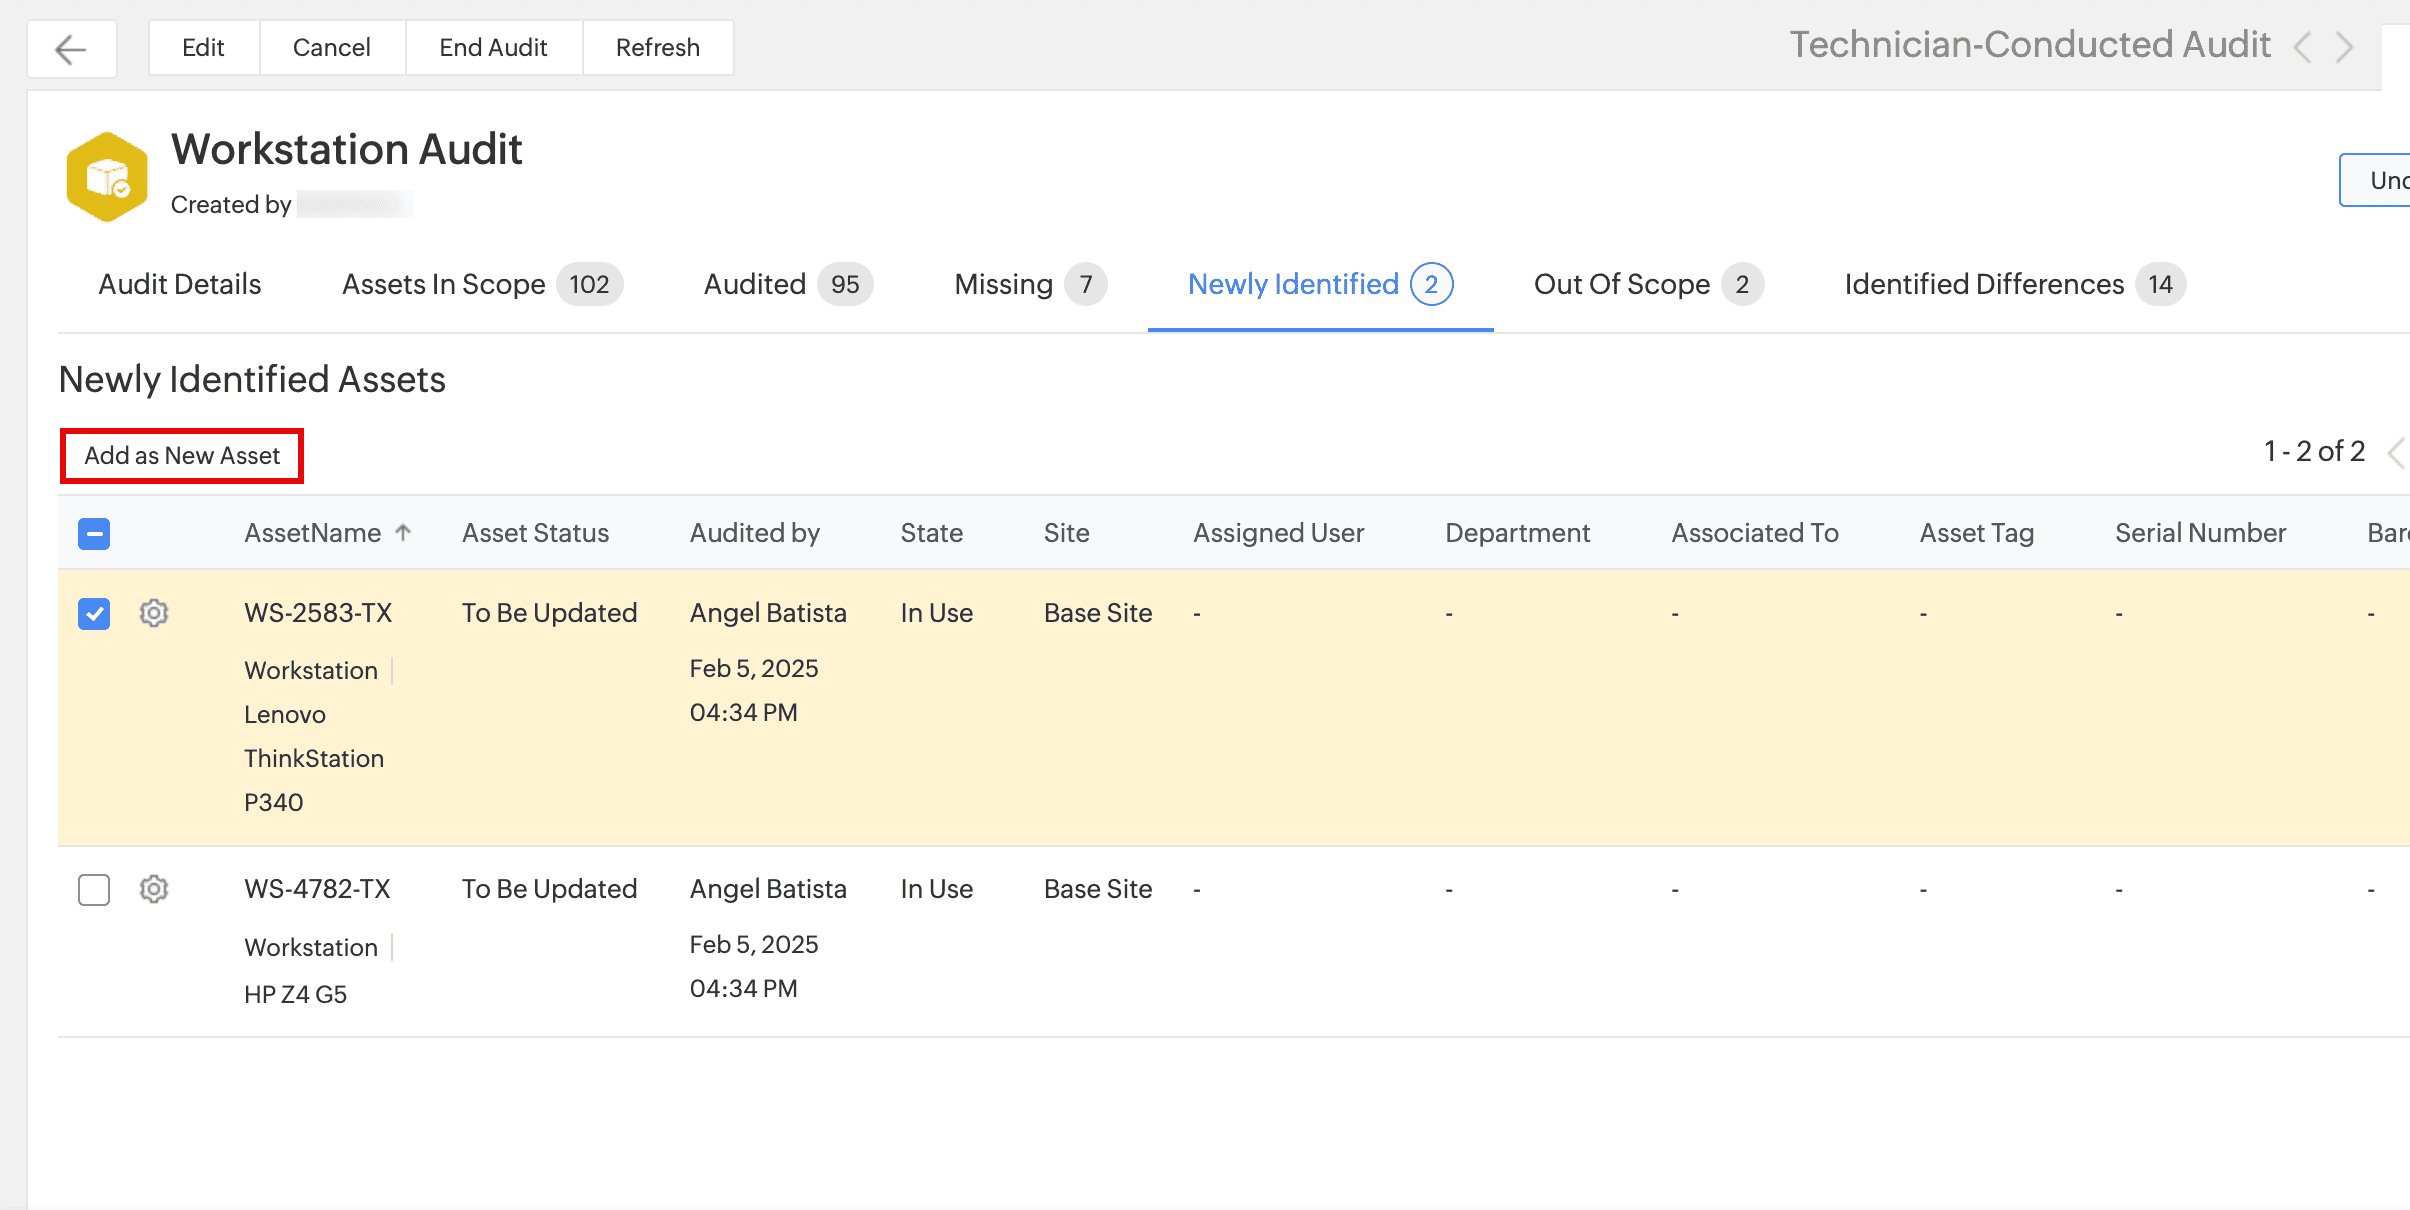The image size is (2410, 1210).
Task: Click the Edit button
Action: [203, 48]
